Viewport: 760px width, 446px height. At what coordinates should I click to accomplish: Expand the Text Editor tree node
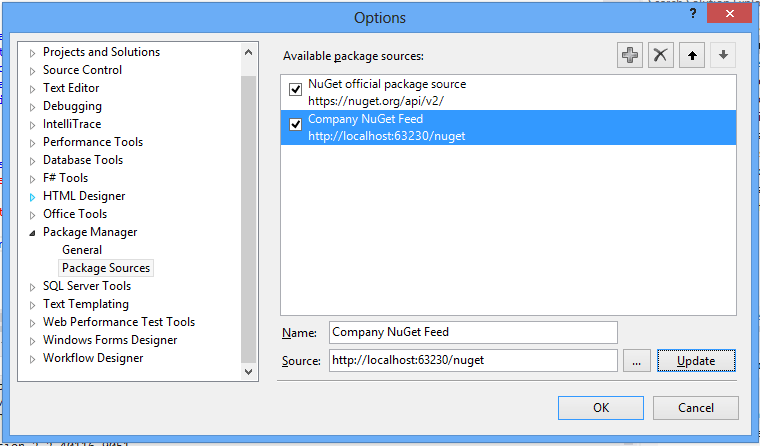33,89
